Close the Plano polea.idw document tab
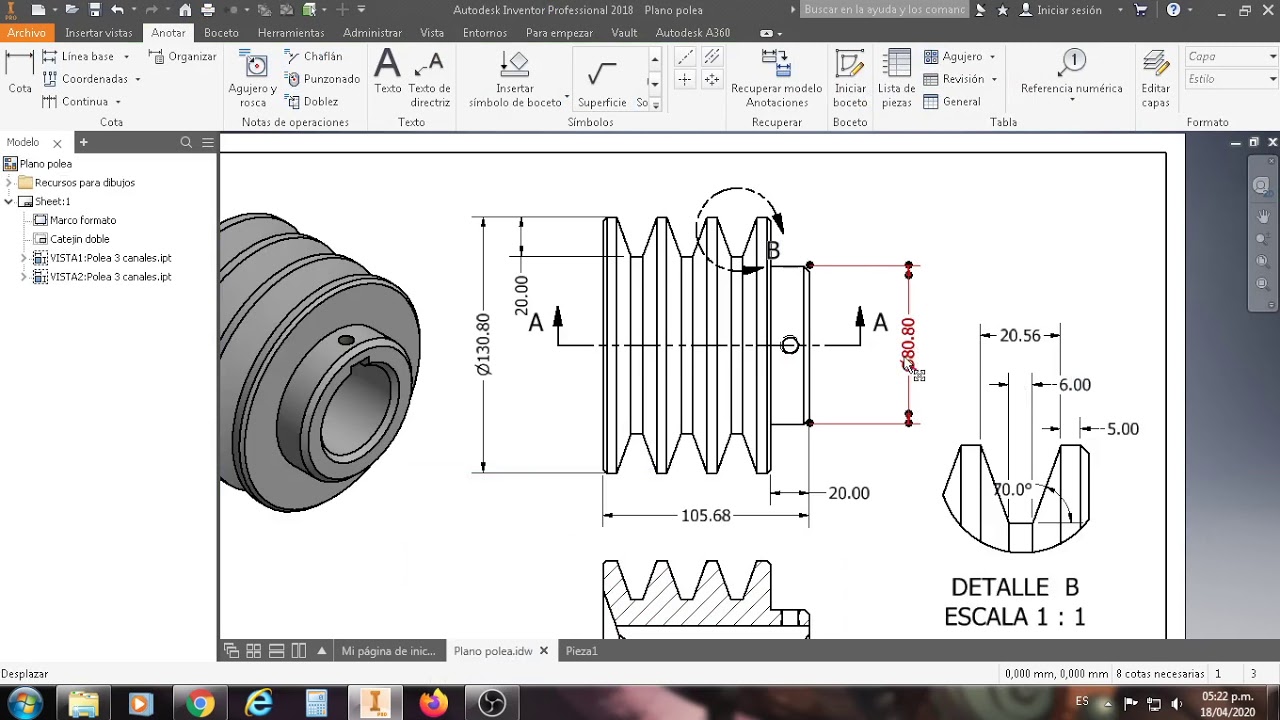 544,651
